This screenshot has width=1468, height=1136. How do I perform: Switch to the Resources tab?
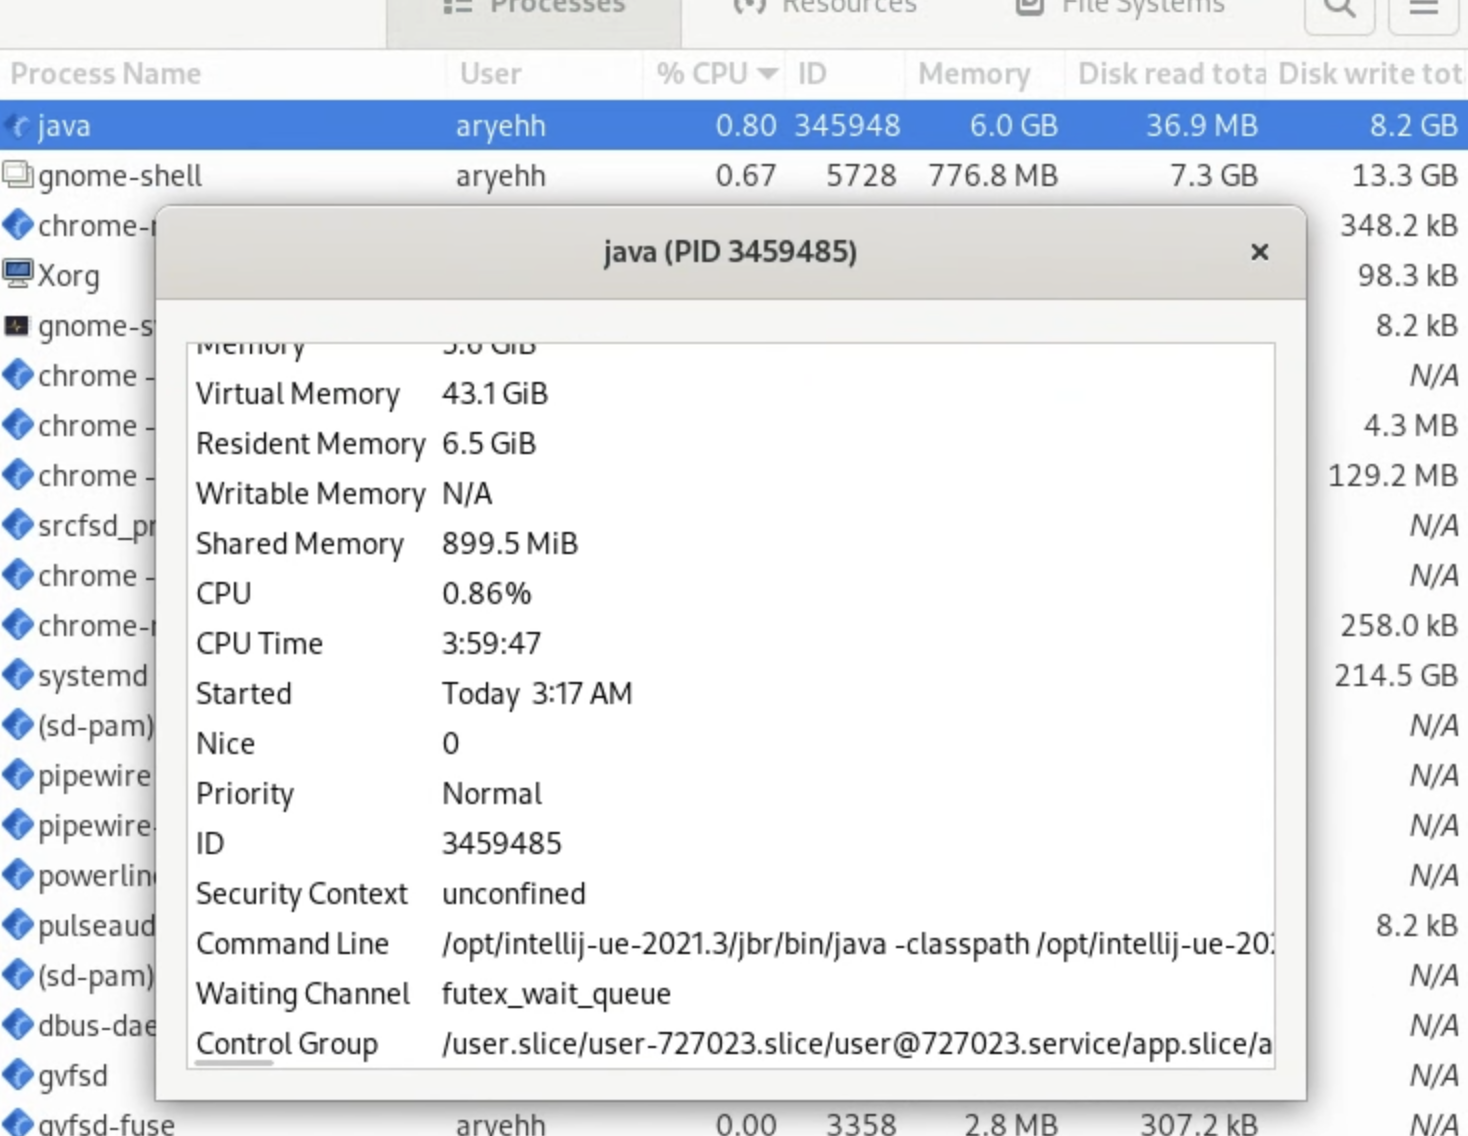(830, 5)
